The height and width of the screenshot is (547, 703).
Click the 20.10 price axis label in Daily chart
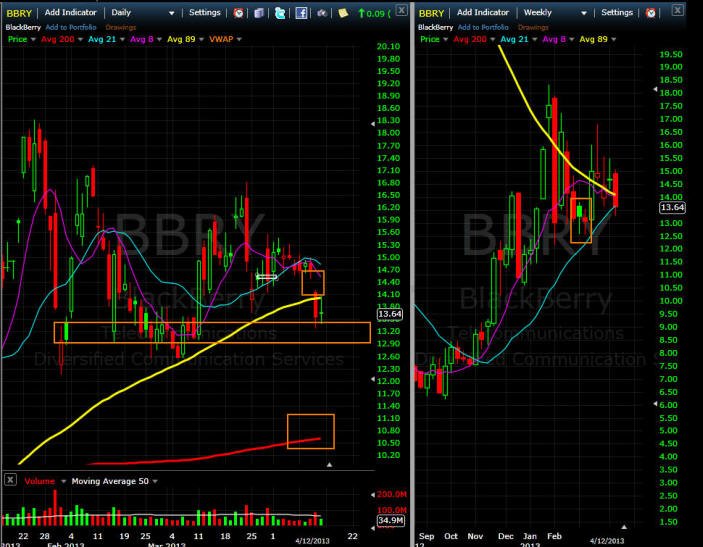388,46
